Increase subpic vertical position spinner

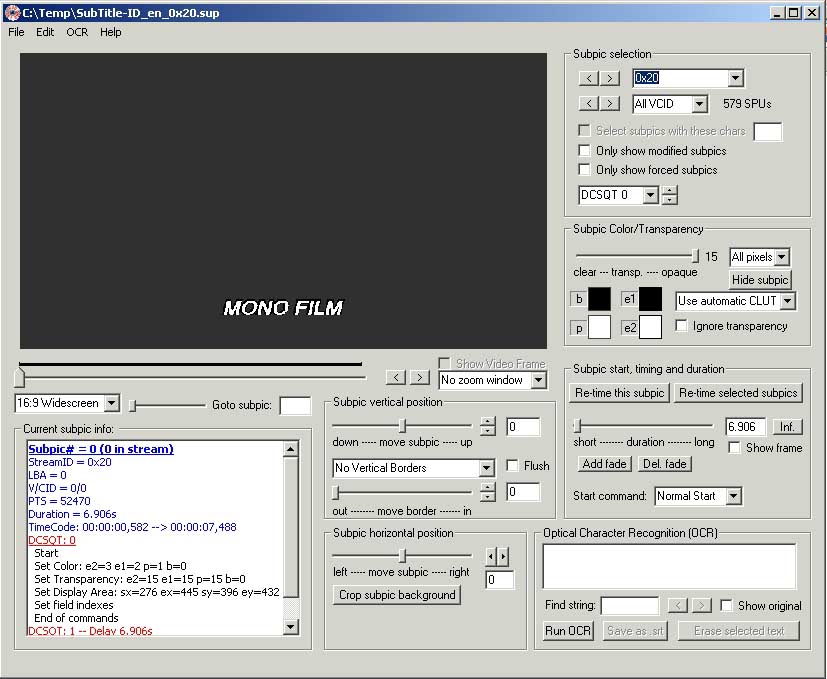coord(488,422)
